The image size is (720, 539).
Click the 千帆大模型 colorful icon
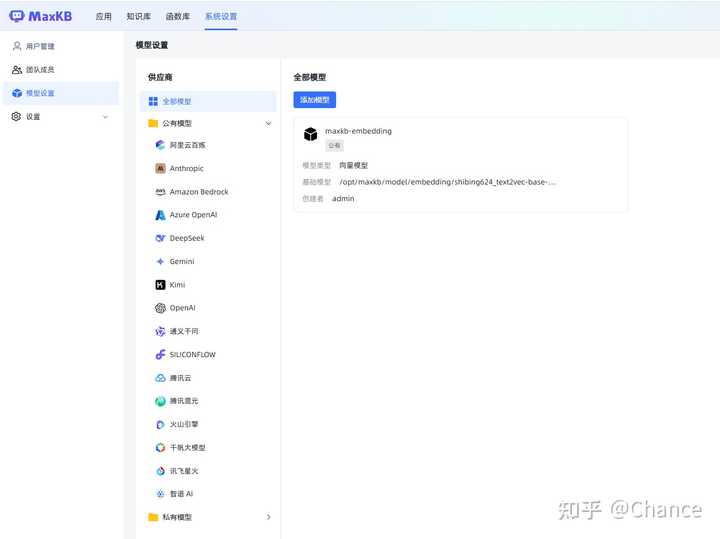160,447
